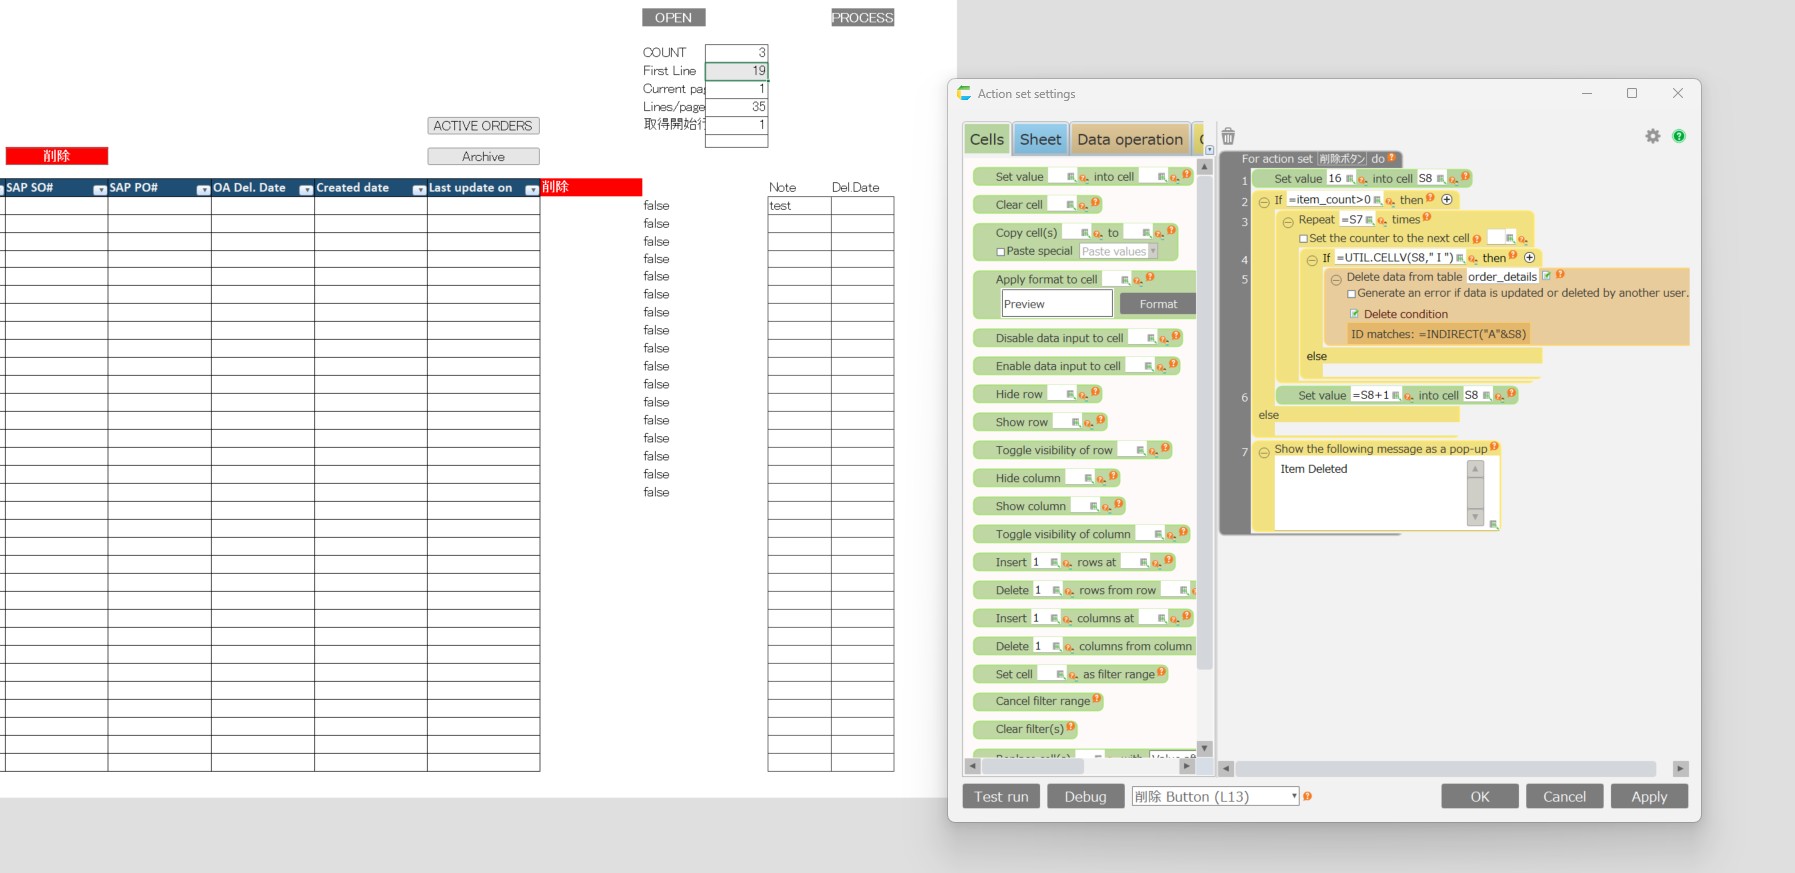The height and width of the screenshot is (873, 1795).
Task: Edit the order_details table selection icon
Action: click(1546, 276)
